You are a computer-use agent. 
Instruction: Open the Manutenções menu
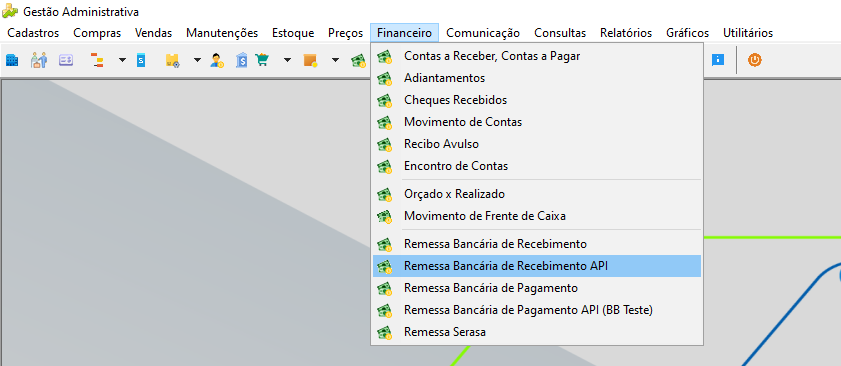(x=222, y=33)
